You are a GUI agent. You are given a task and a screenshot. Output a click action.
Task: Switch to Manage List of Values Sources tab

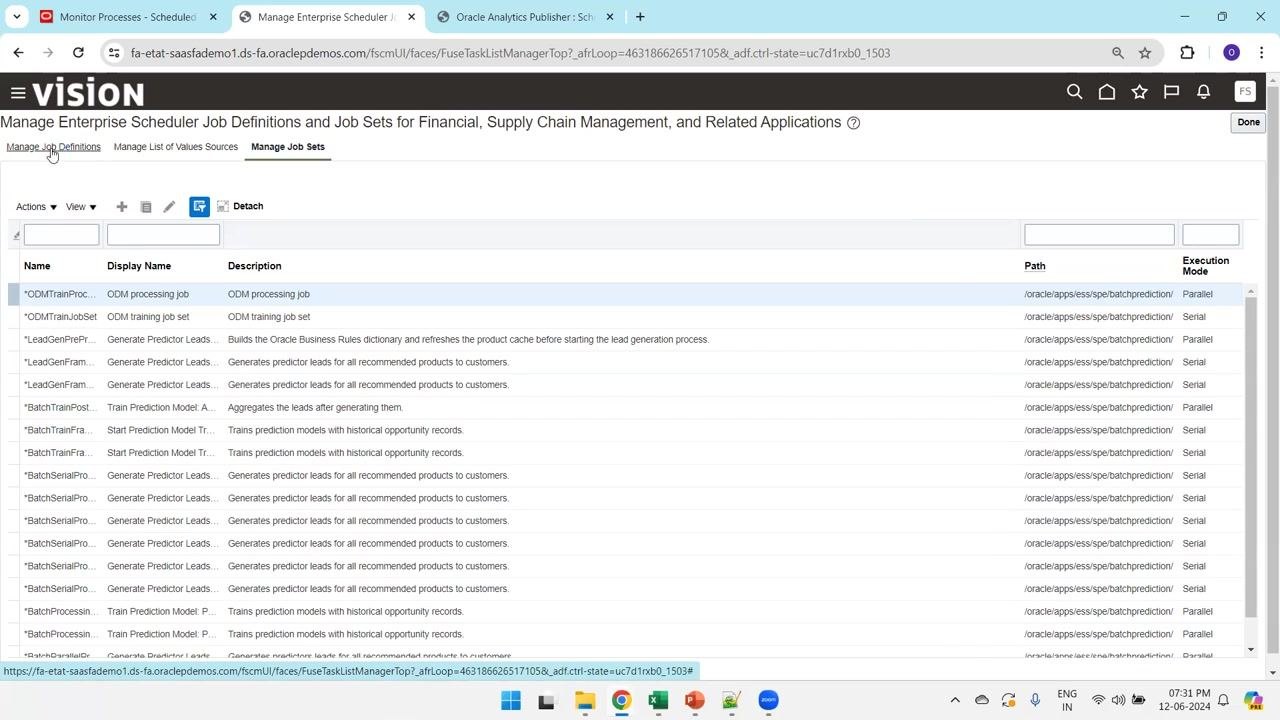coord(176,147)
